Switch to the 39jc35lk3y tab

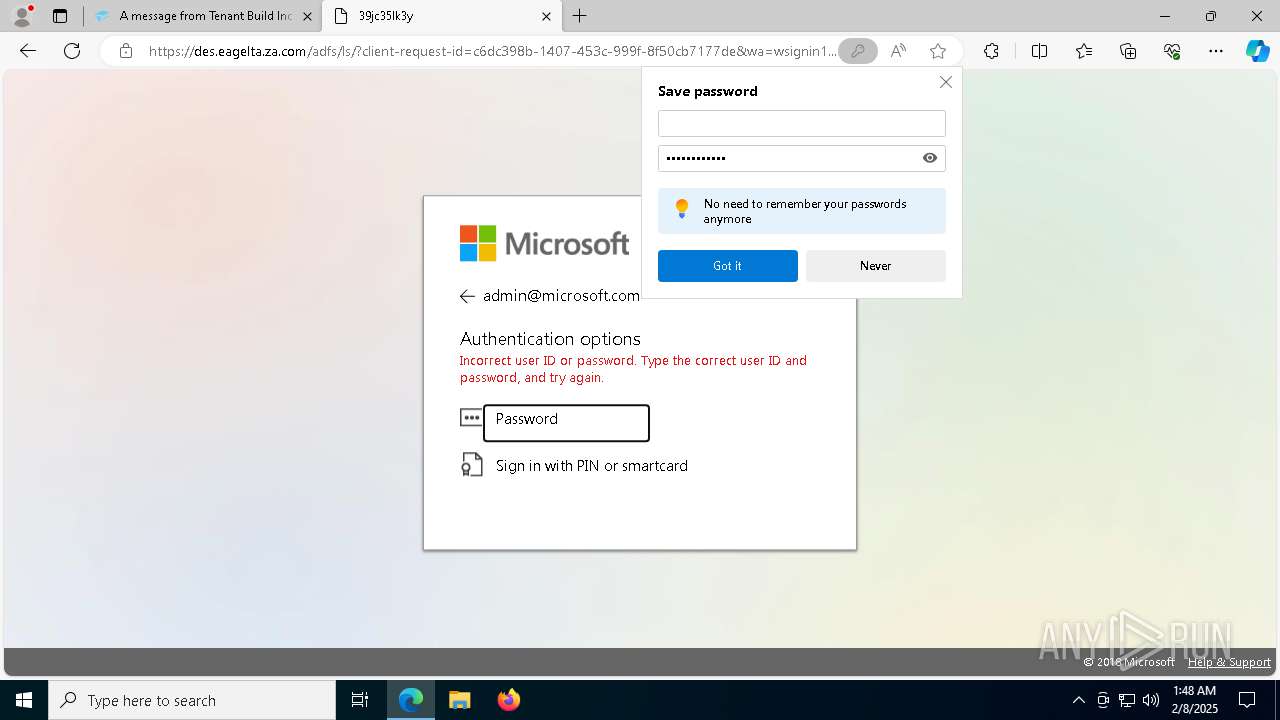pyautogui.click(x=441, y=16)
